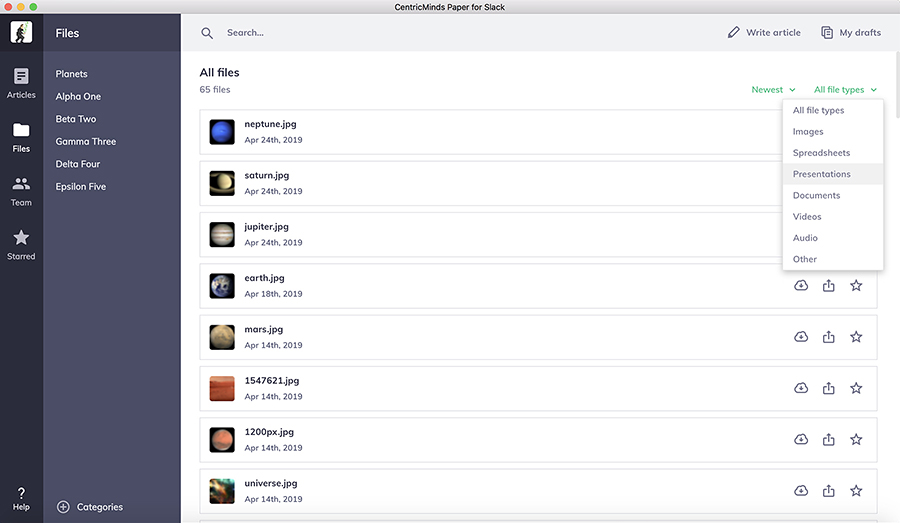Screen dimensions: 900x523
Task: Star the universe.jpg file
Action: [856, 491]
